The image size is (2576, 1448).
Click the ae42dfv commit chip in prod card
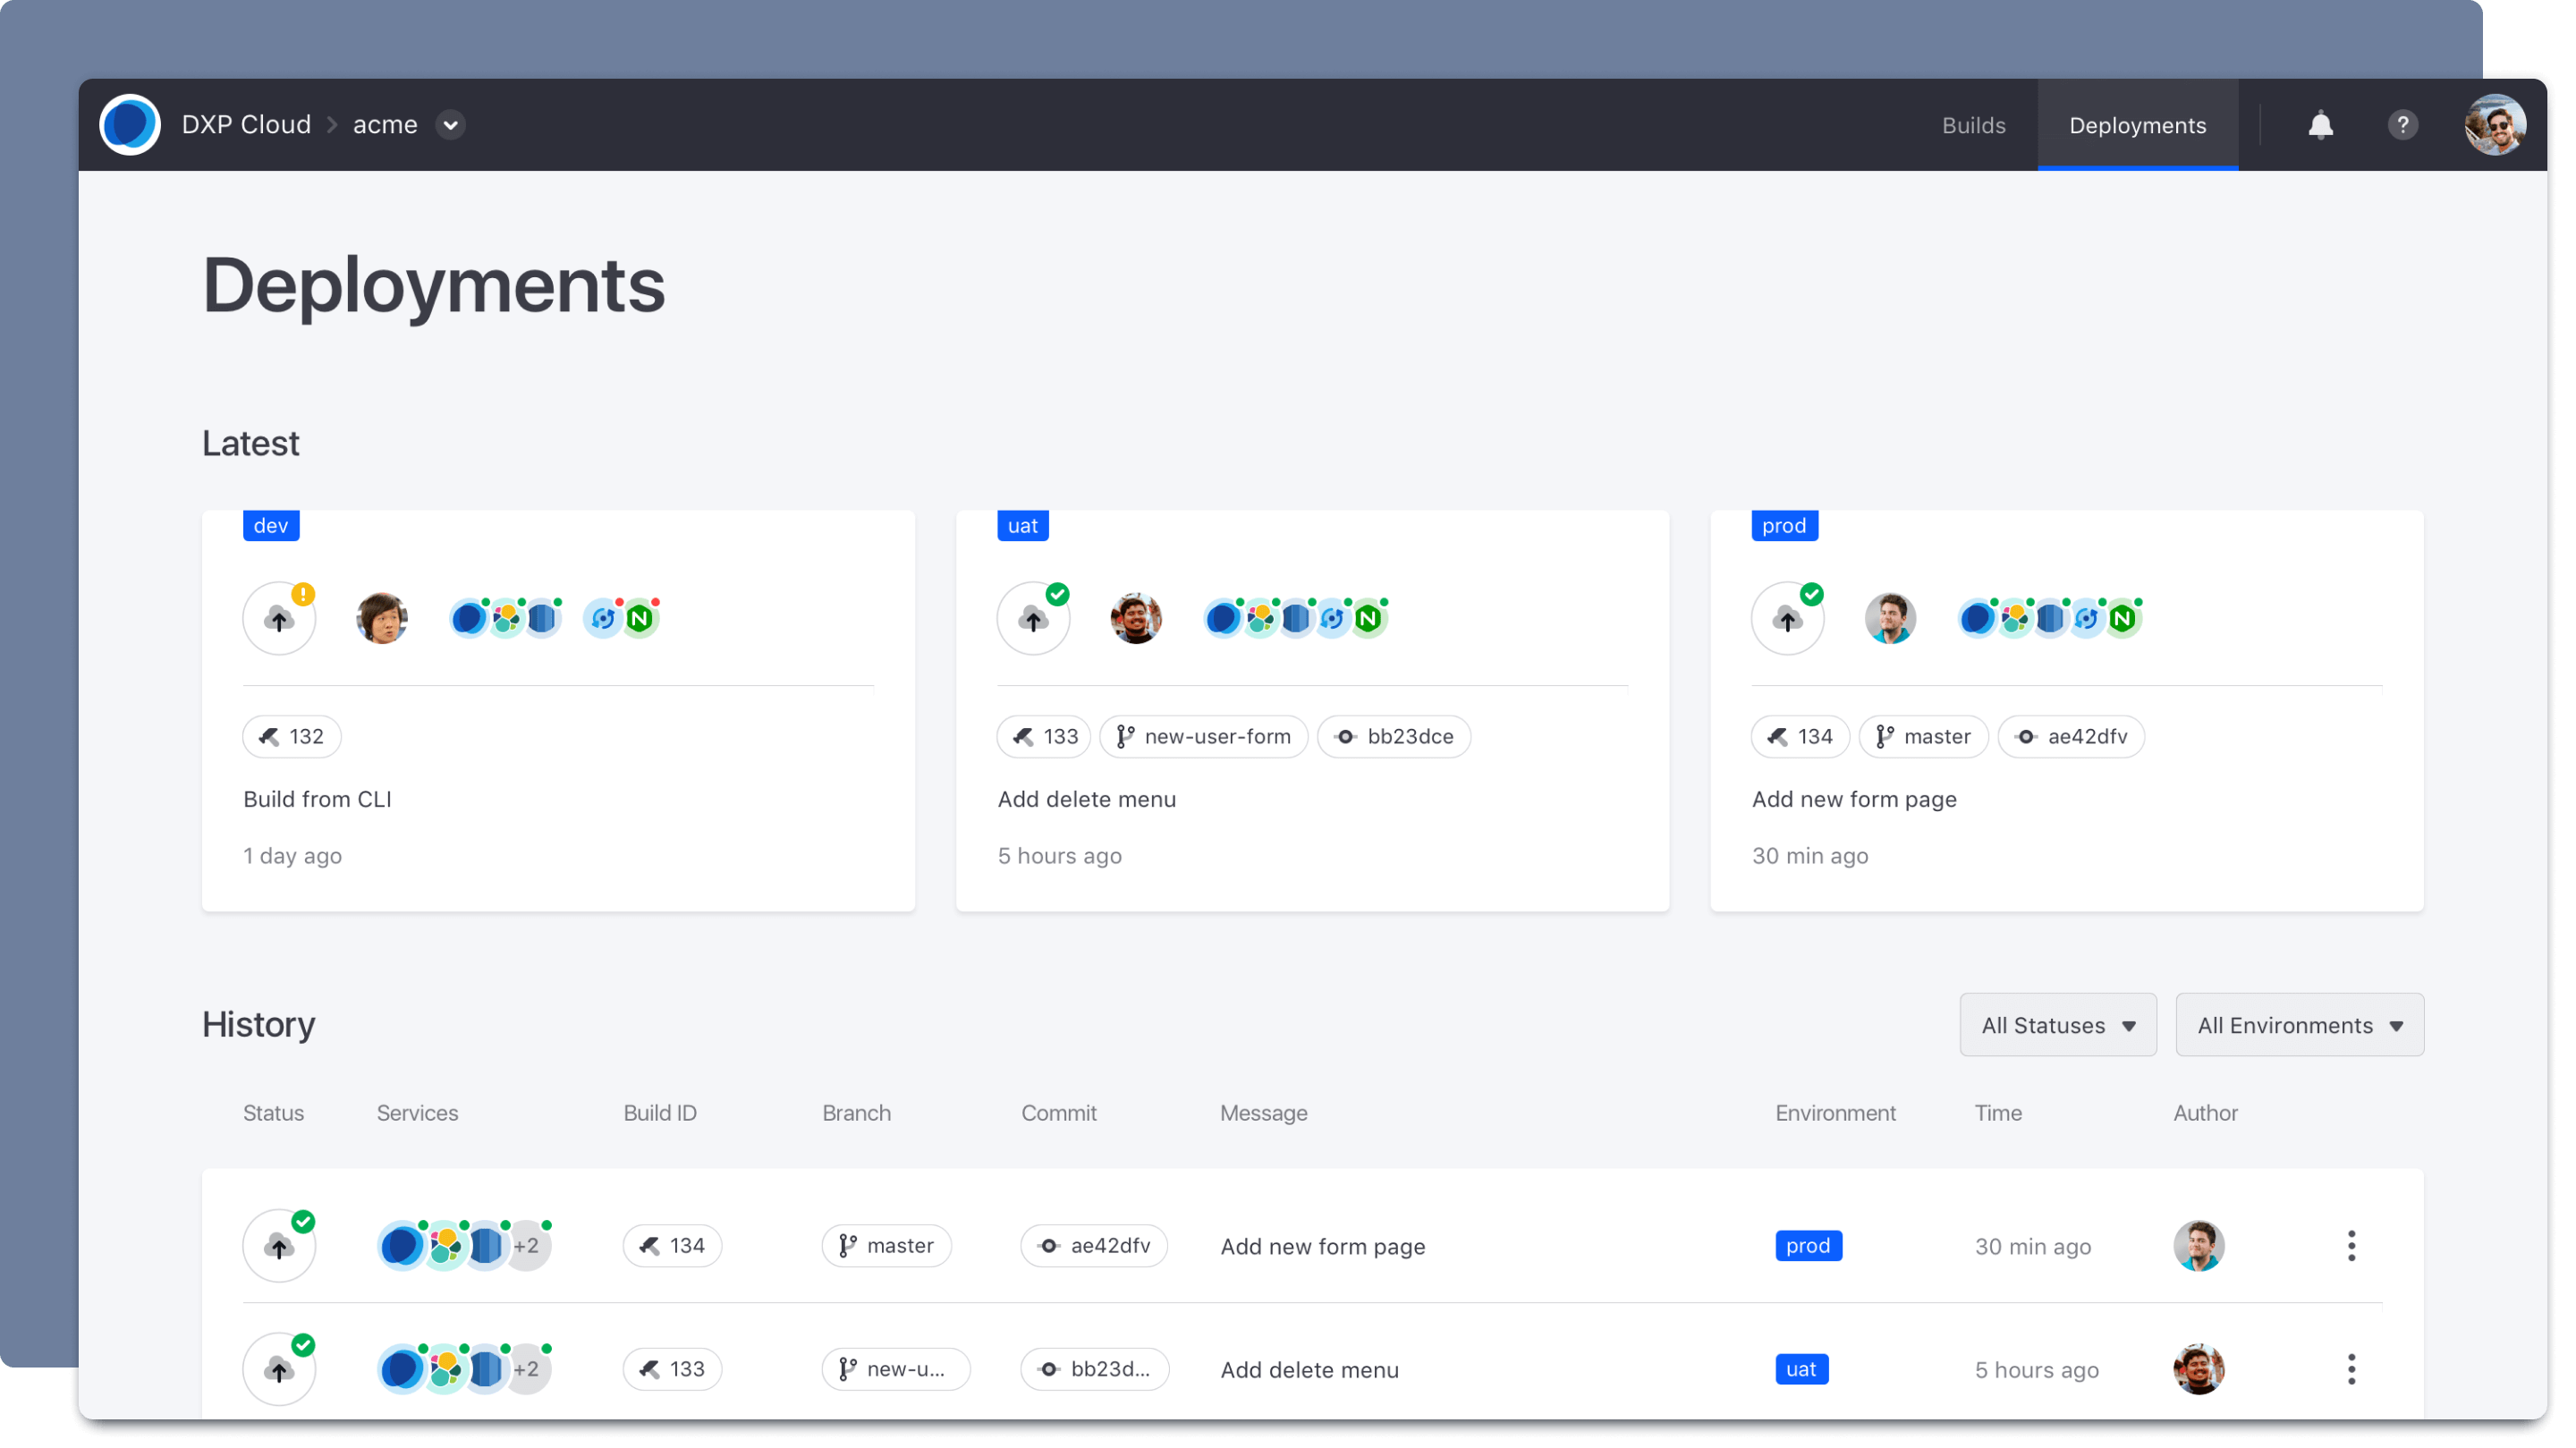(2071, 736)
